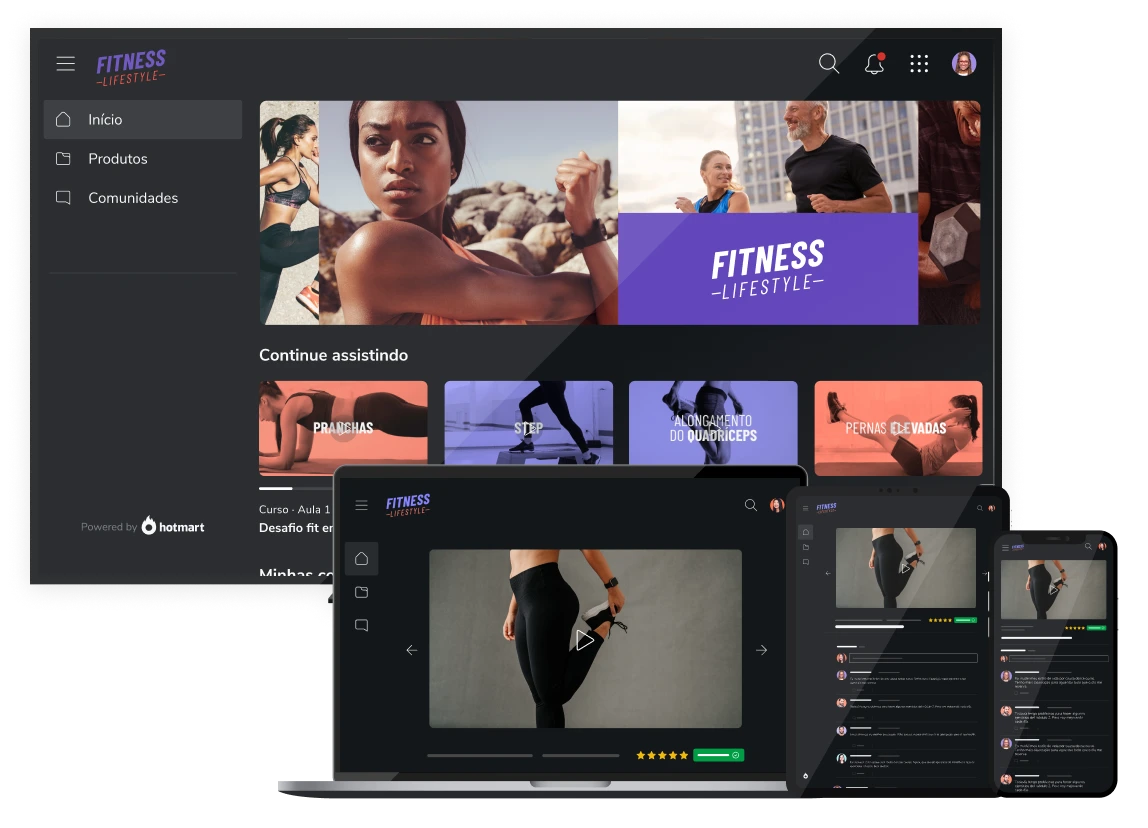Viewport: 1148px width, 828px height.
Task: Select the products folder icon in the laptop sidebar
Action: coord(362,592)
